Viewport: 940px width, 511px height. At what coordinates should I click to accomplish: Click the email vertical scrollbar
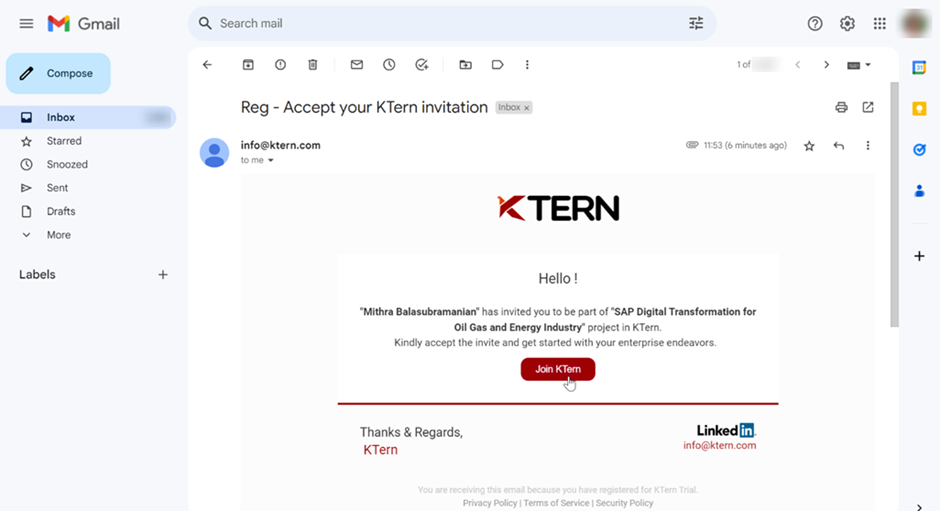point(894,204)
